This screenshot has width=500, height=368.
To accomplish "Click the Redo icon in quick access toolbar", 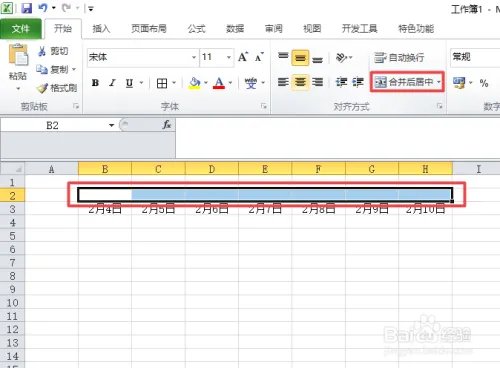I will [x=67, y=8].
